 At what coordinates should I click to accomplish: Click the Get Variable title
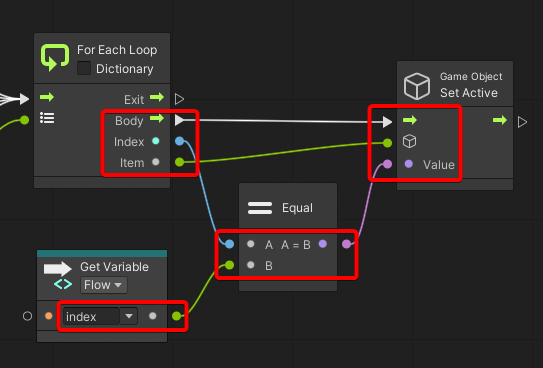114,267
